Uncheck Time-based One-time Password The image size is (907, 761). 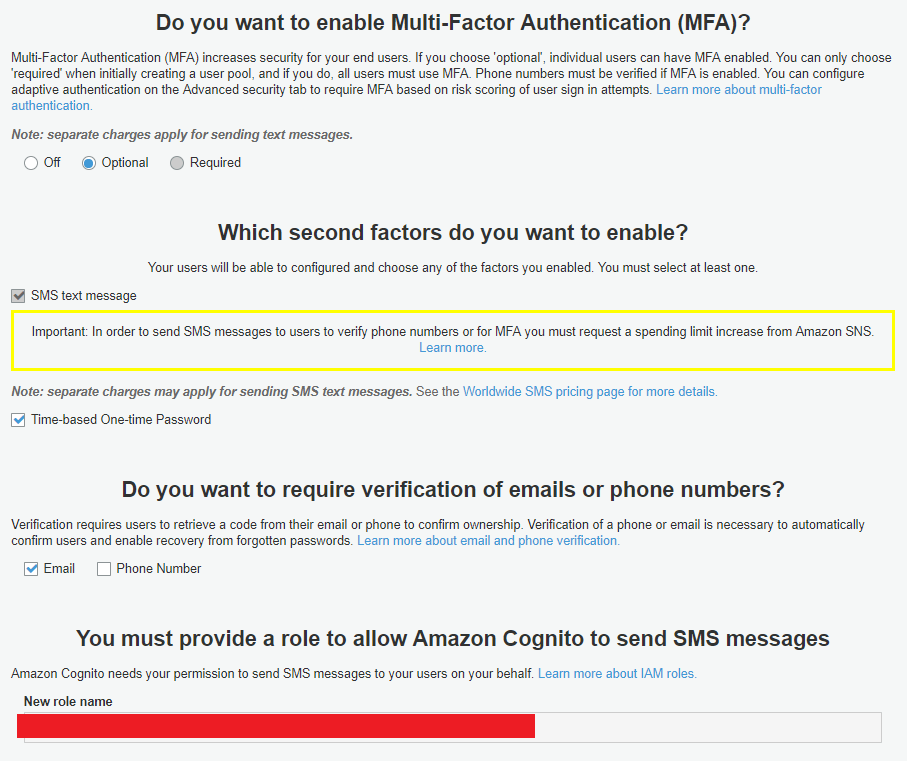[17, 419]
